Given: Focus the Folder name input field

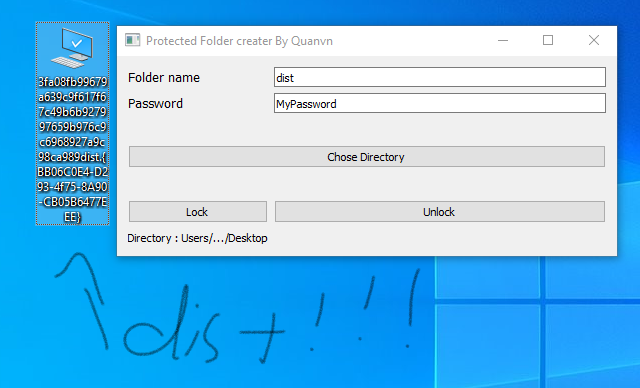Looking at the screenshot, I should pos(440,77).
